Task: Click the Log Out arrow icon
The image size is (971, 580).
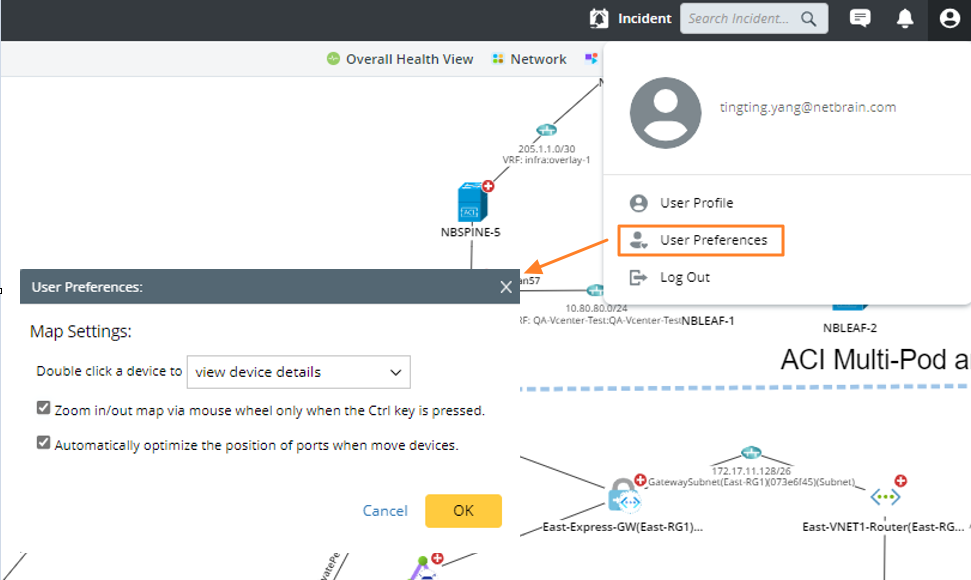Action: click(x=638, y=277)
